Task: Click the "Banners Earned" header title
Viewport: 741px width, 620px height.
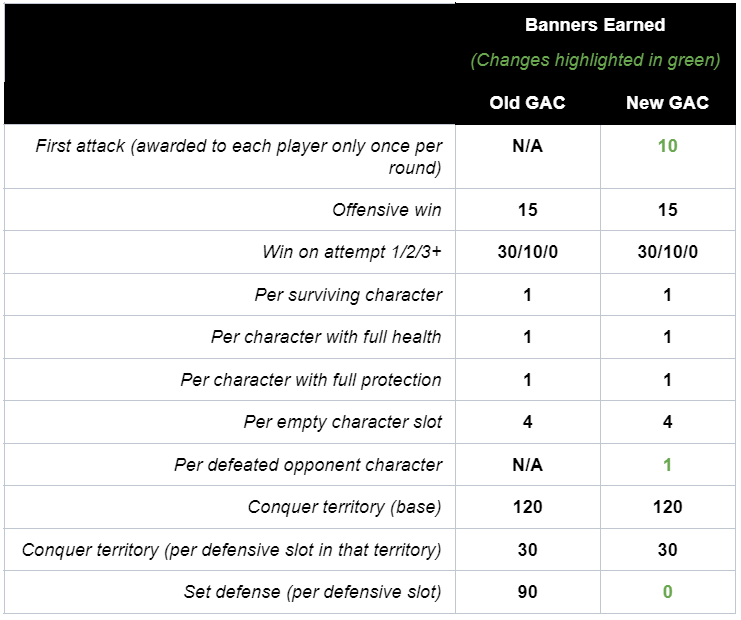Action: point(595,24)
